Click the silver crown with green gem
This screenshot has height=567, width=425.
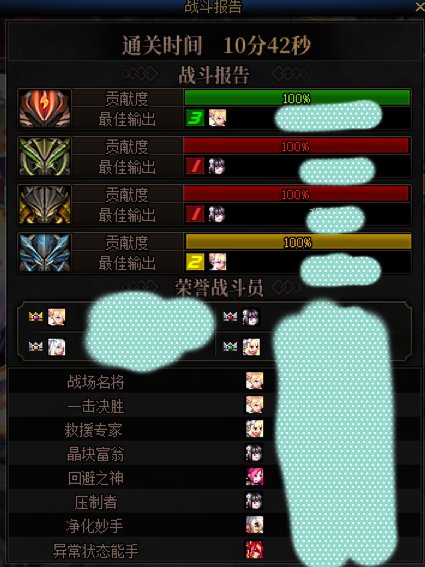pos(230,347)
